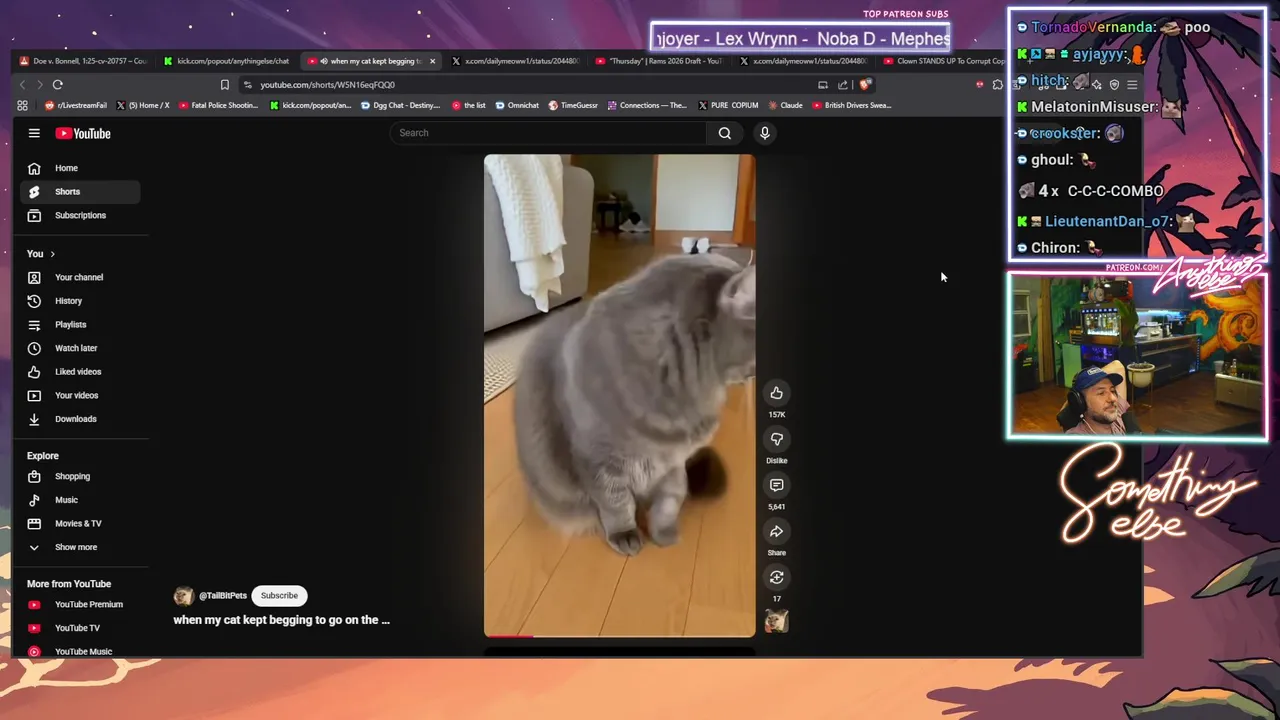Expand the You section chevron

(x=53, y=254)
